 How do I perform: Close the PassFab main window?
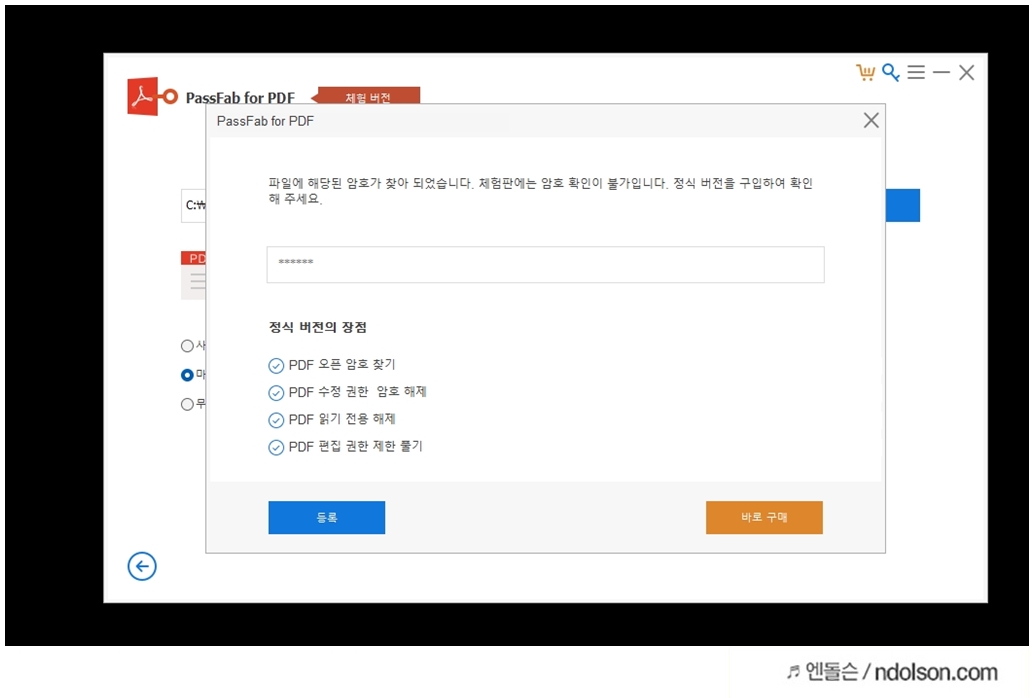coord(966,73)
